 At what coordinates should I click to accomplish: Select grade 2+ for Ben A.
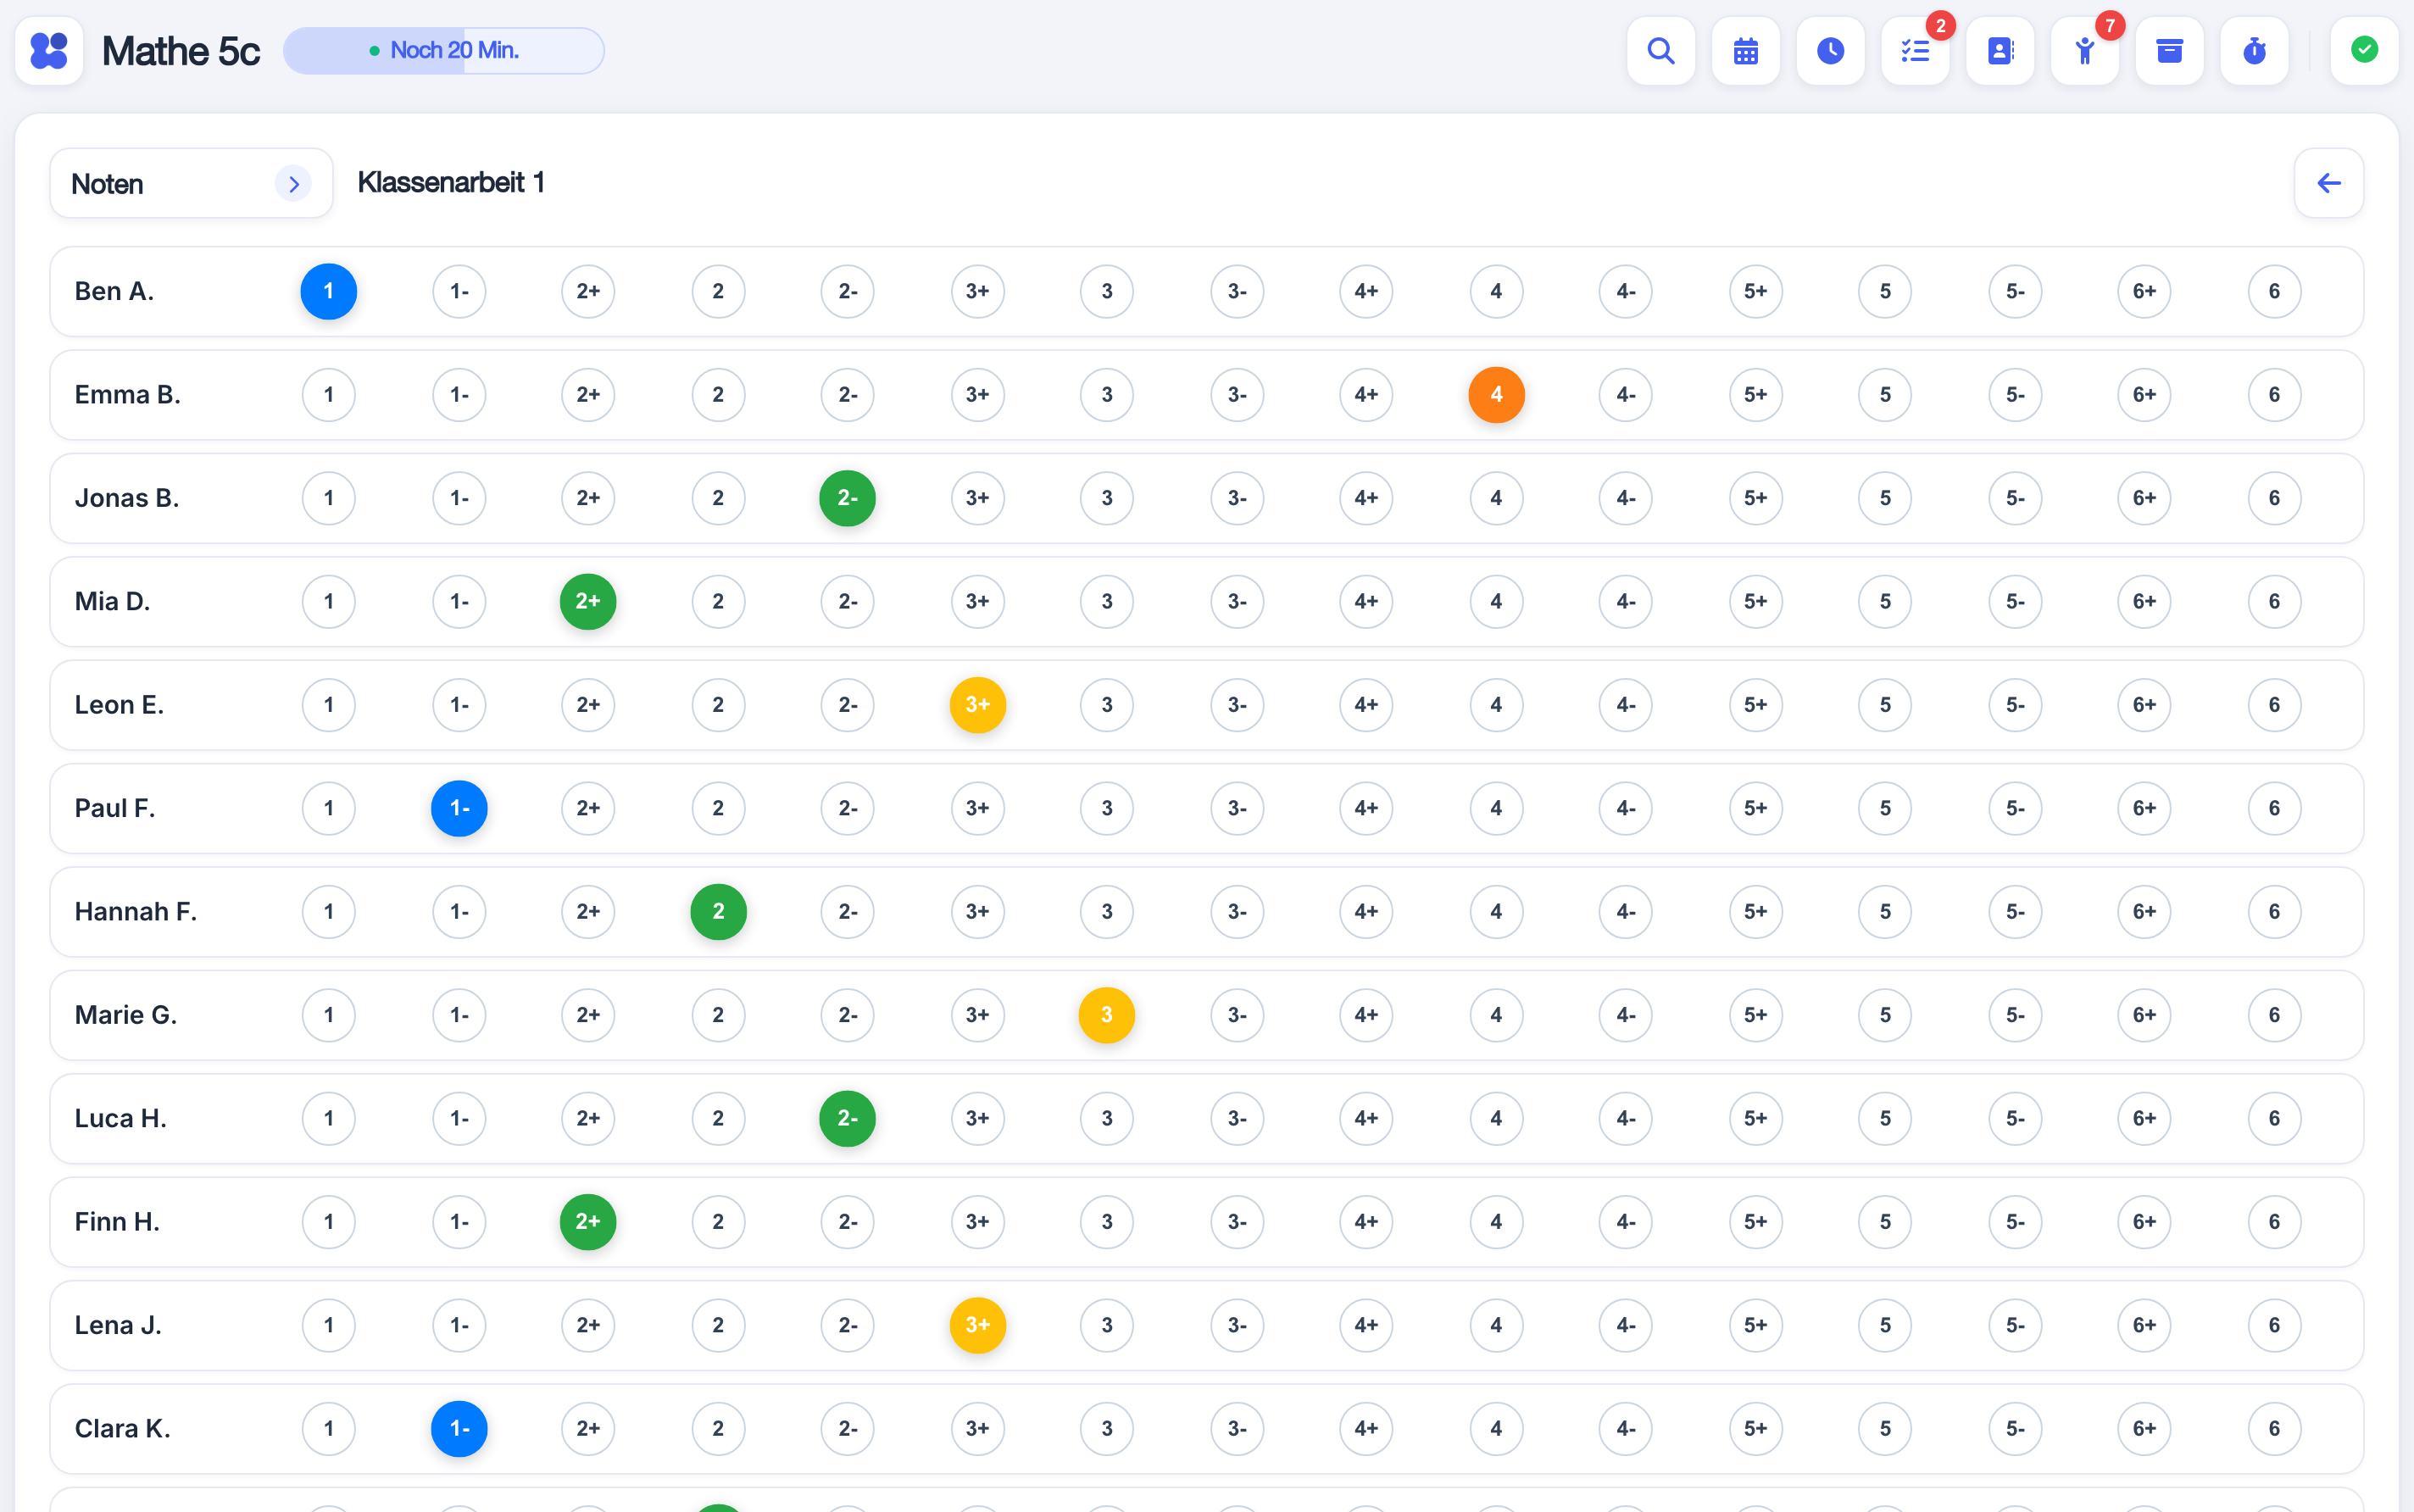click(x=588, y=291)
